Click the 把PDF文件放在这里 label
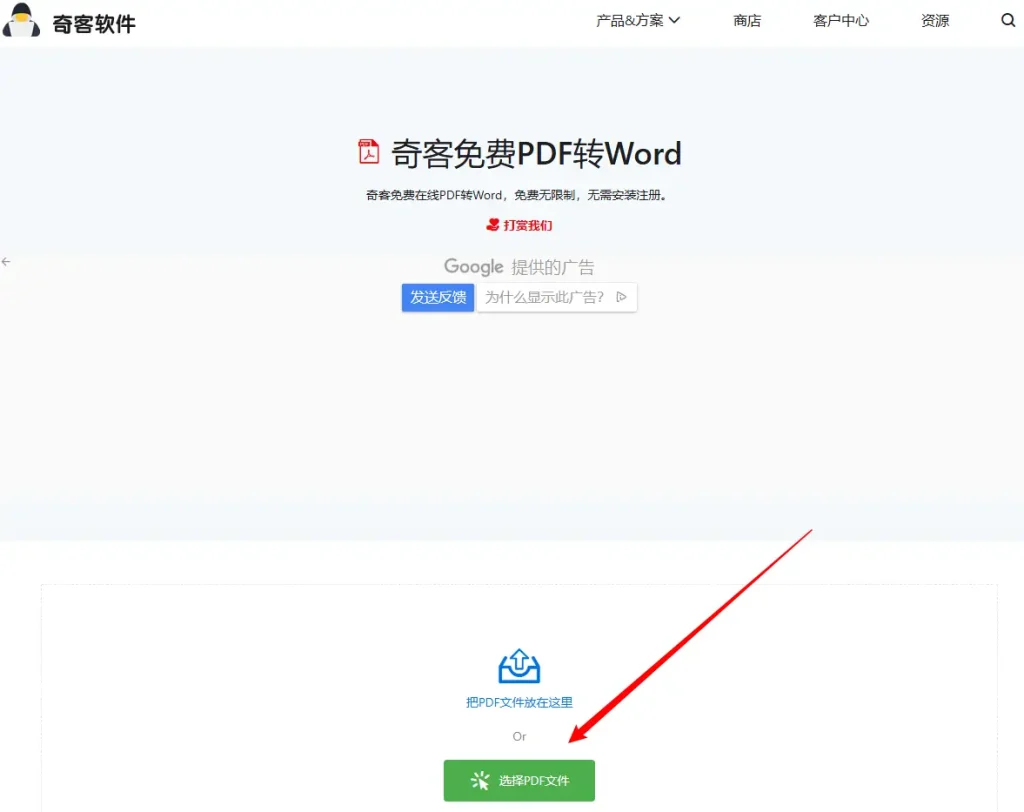This screenshot has width=1024, height=812. (519, 703)
